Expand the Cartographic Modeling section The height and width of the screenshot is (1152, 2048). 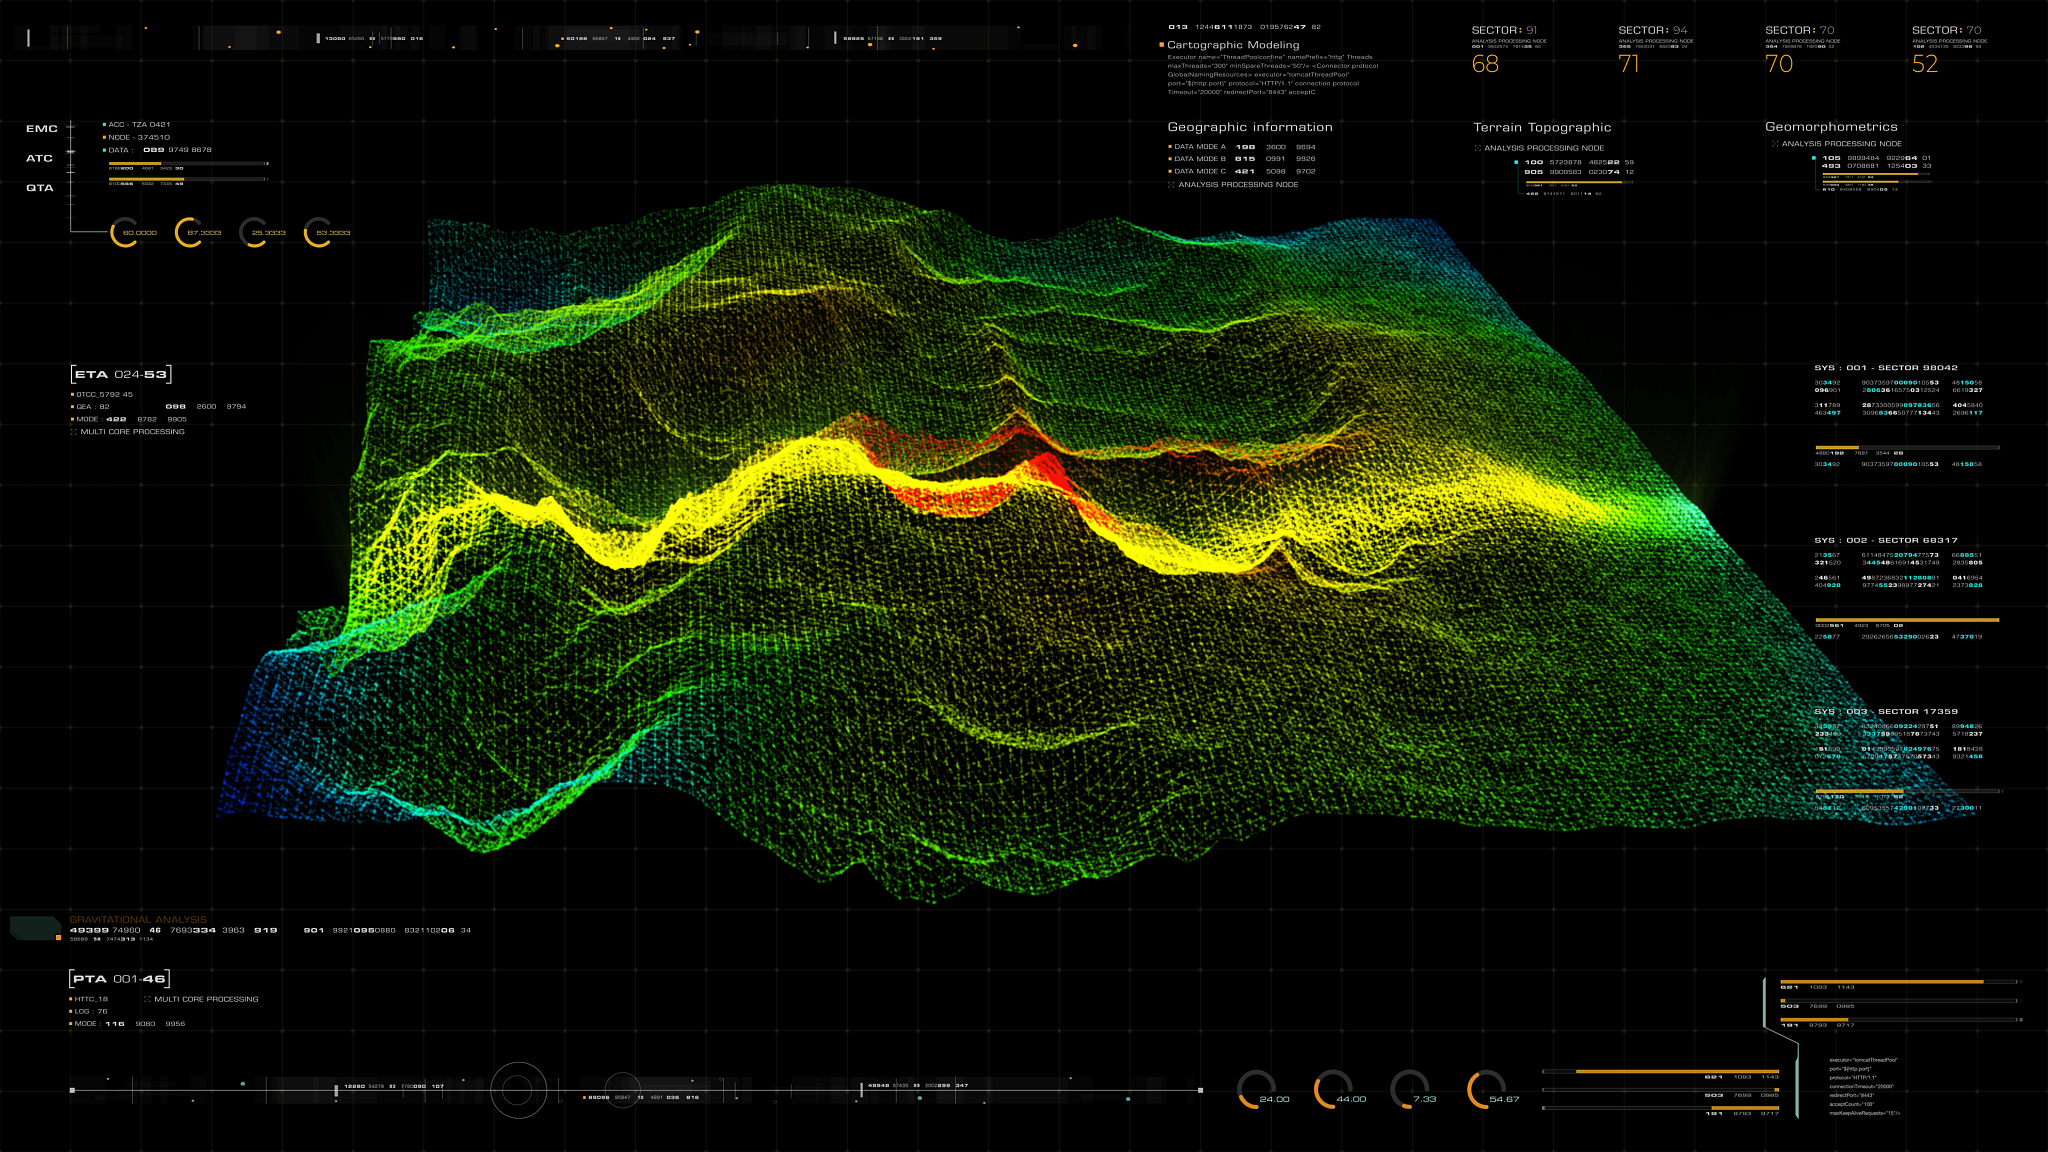point(1232,45)
